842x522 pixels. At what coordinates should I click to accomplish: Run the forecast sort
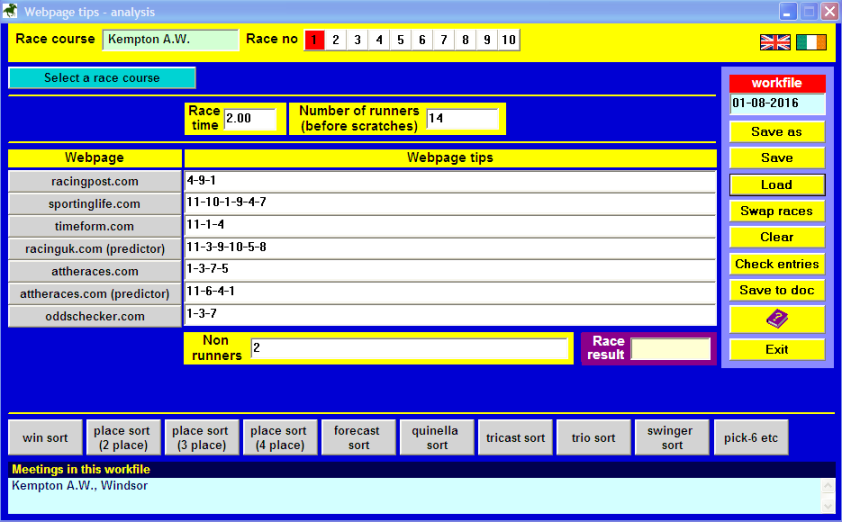[x=359, y=438]
